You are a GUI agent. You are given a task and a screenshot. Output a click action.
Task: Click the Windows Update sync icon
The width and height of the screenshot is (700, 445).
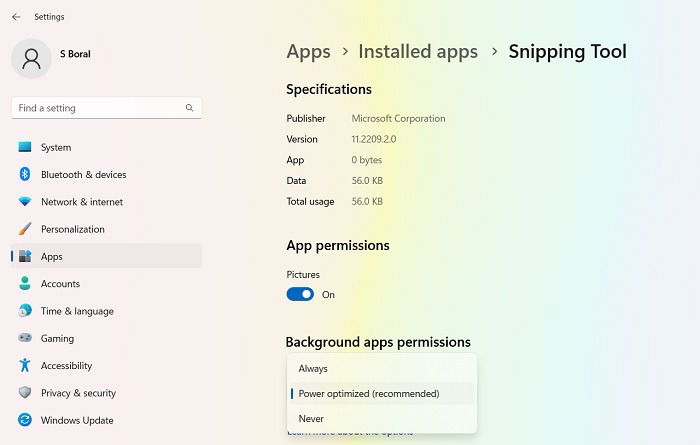(25, 420)
